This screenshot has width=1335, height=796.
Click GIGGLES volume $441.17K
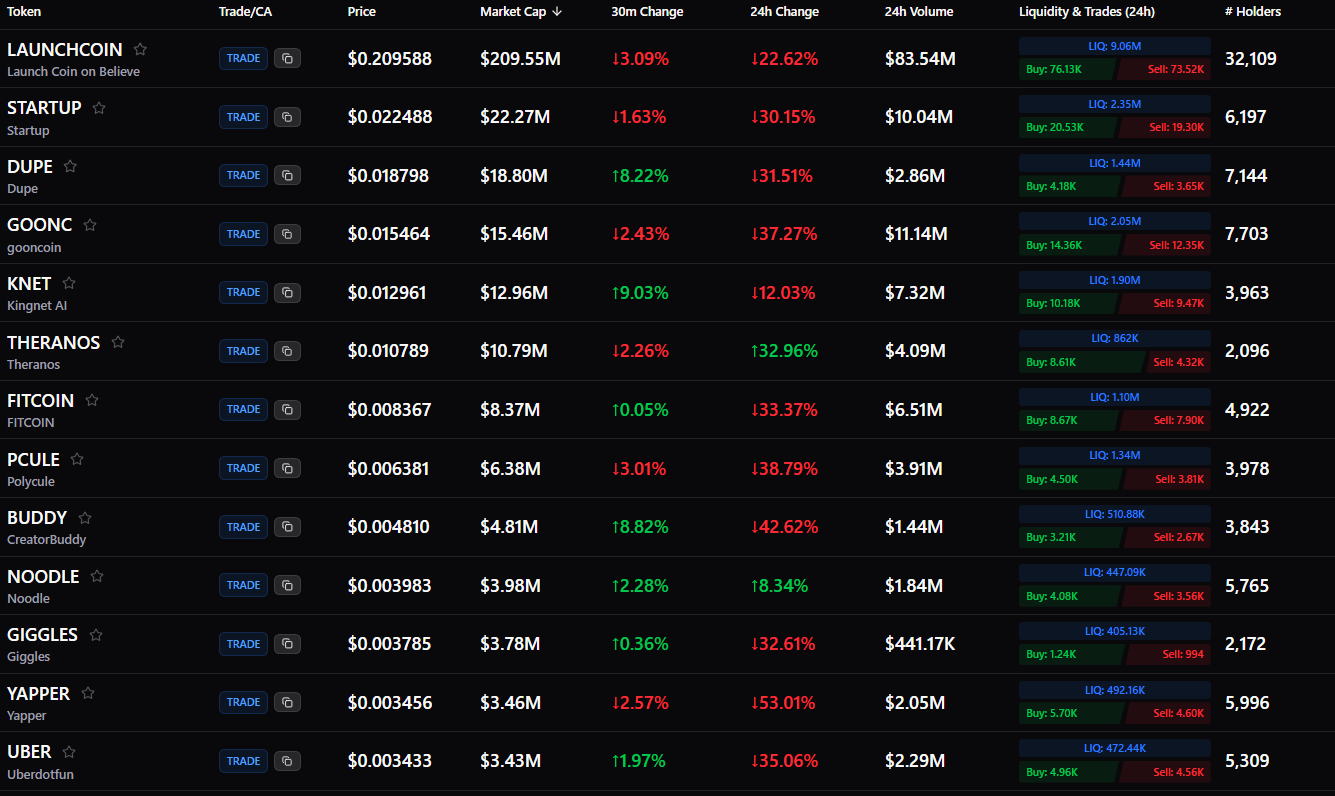point(920,644)
